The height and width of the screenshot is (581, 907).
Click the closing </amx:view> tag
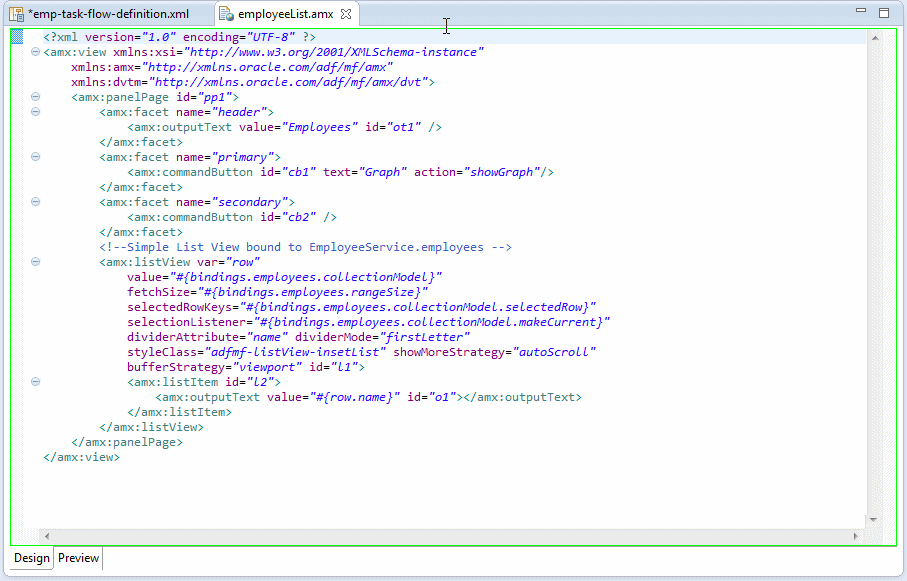tap(82, 457)
